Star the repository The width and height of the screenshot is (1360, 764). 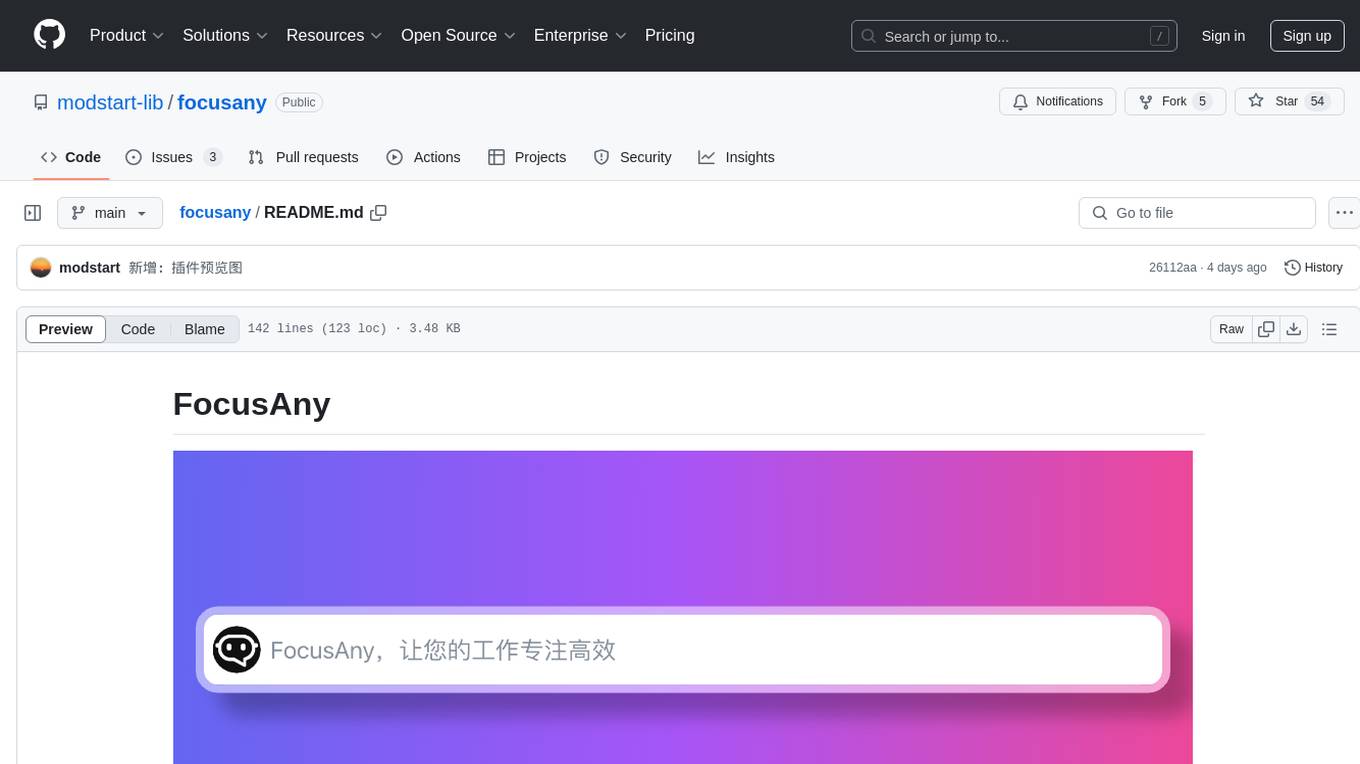click(1290, 102)
